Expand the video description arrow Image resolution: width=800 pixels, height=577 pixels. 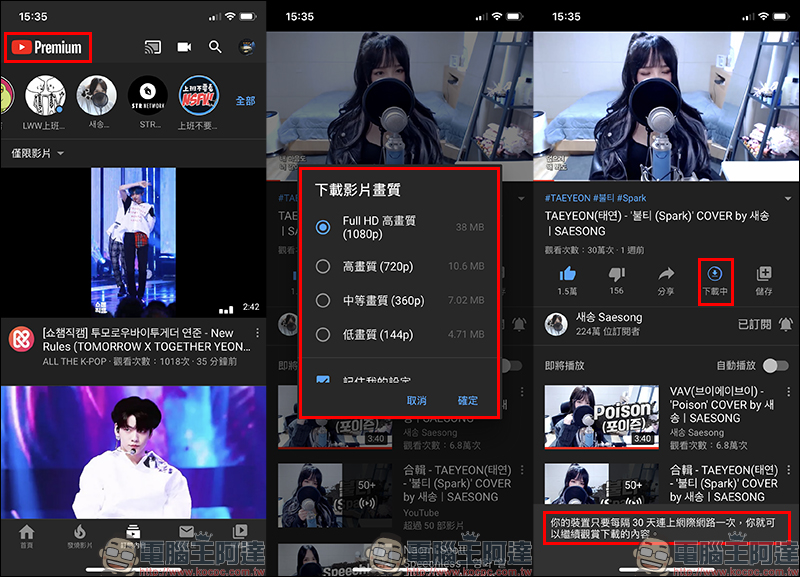coord(788,198)
